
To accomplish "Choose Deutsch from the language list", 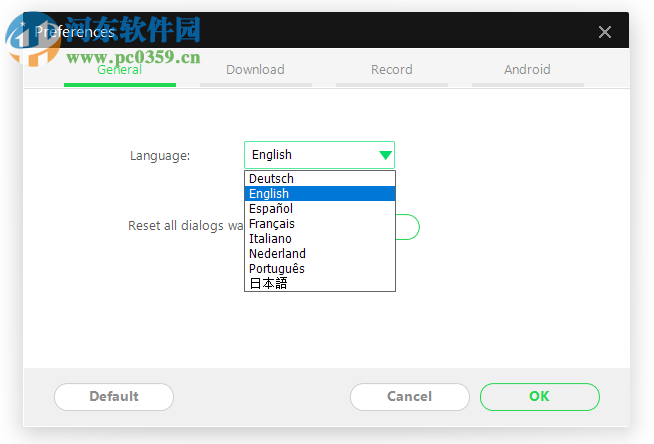I will (320, 178).
